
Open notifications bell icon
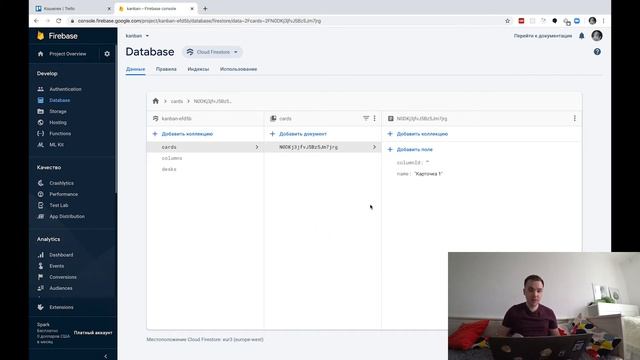click(x=582, y=36)
